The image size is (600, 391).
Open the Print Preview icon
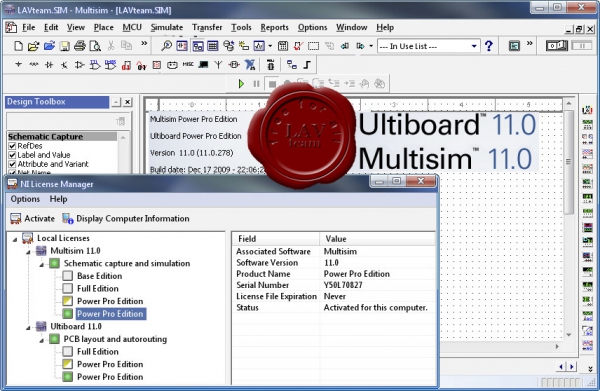click(x=95, y=46)
